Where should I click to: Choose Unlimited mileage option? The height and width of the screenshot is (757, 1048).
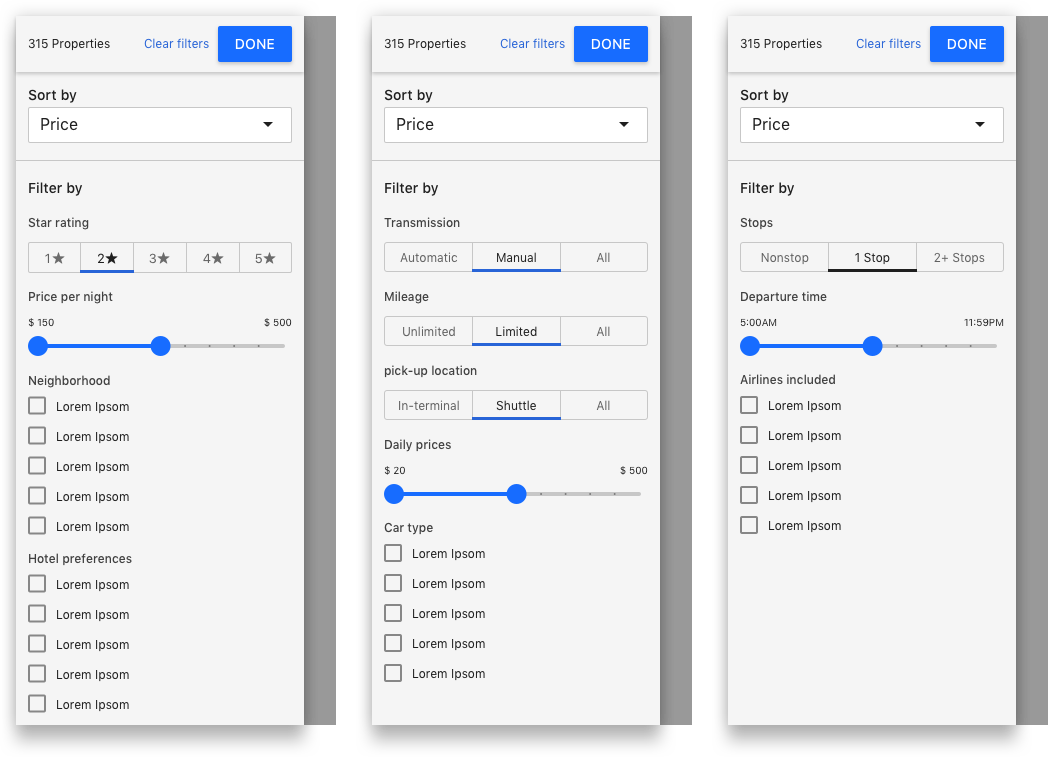(x=428, y=332)
